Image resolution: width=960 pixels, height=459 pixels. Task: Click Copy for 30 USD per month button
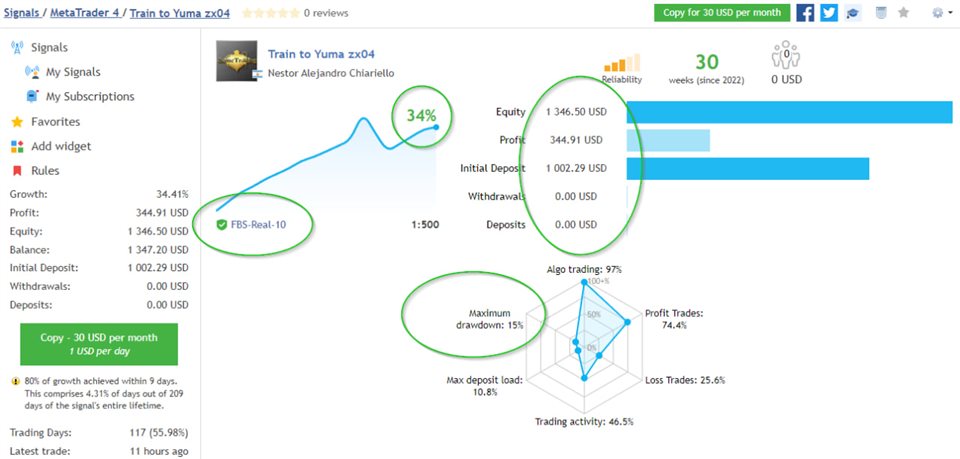(722, 13)
